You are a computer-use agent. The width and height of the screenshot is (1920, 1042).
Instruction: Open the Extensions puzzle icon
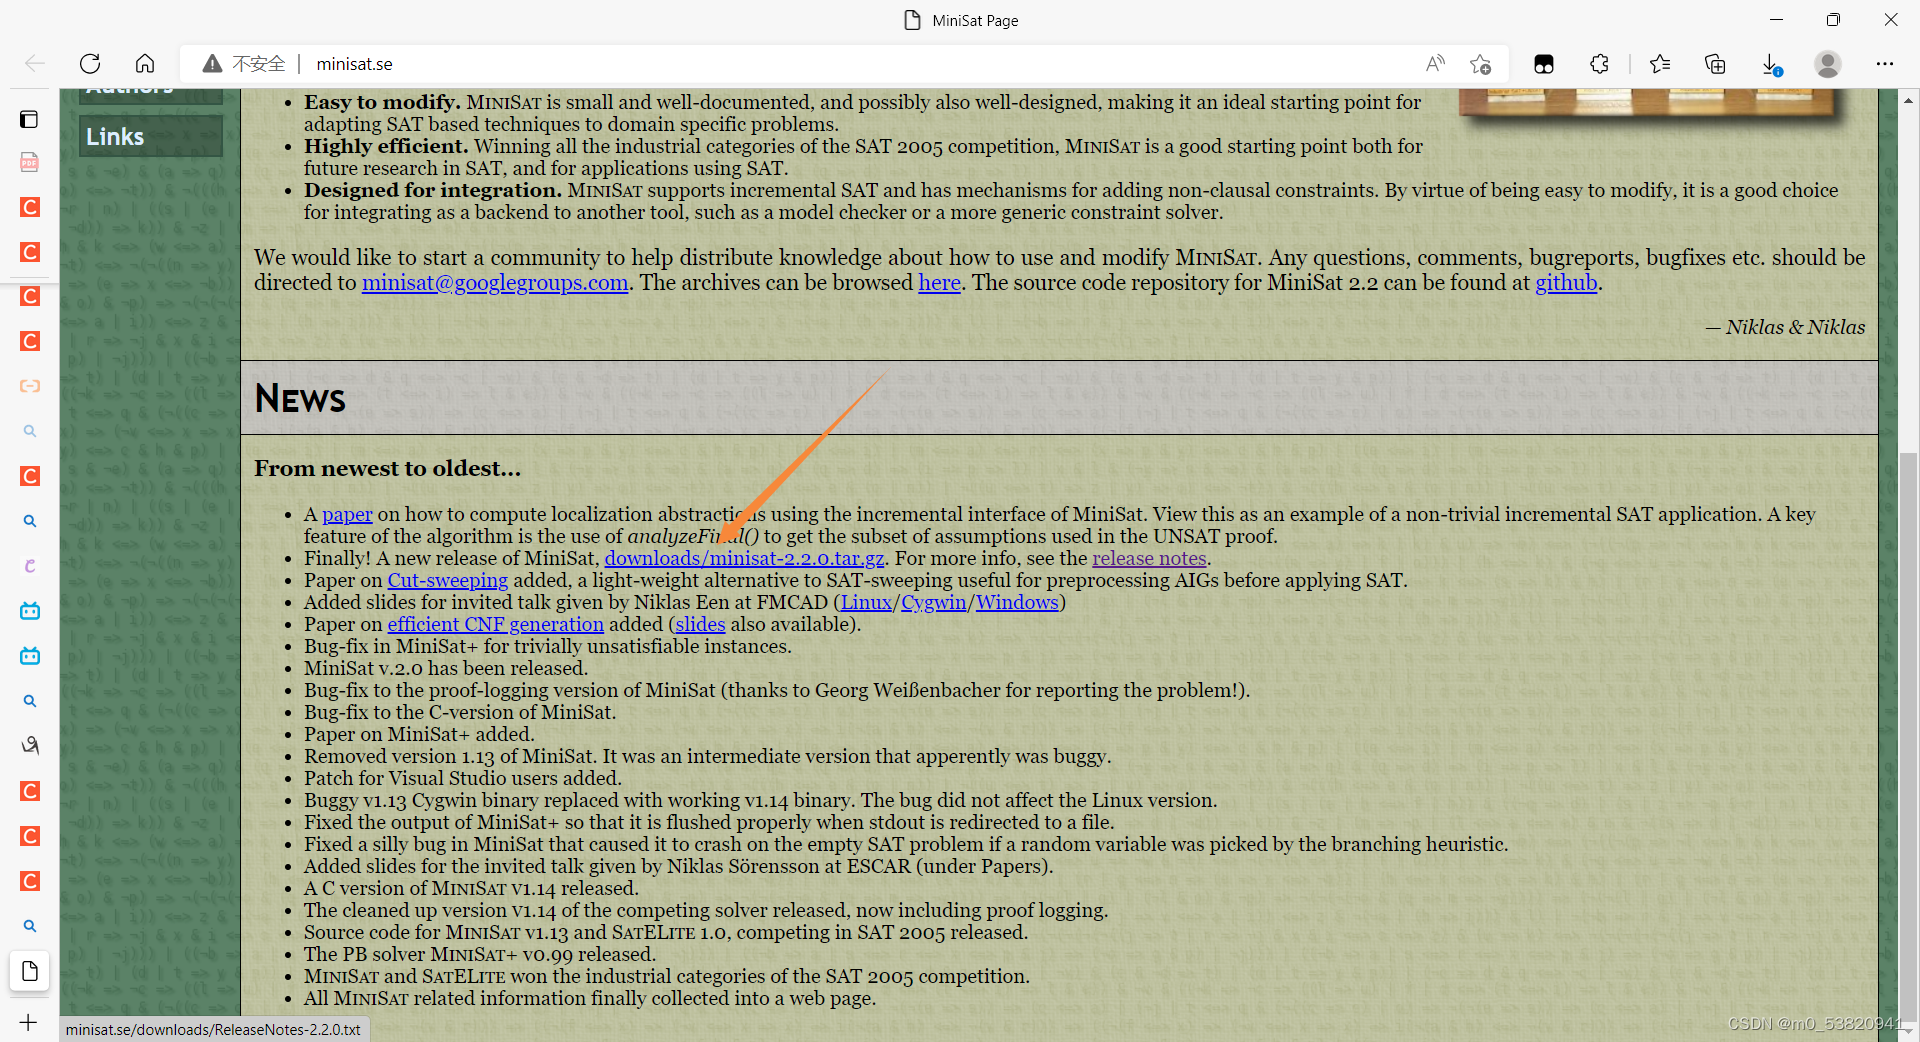pos(1599,64)
